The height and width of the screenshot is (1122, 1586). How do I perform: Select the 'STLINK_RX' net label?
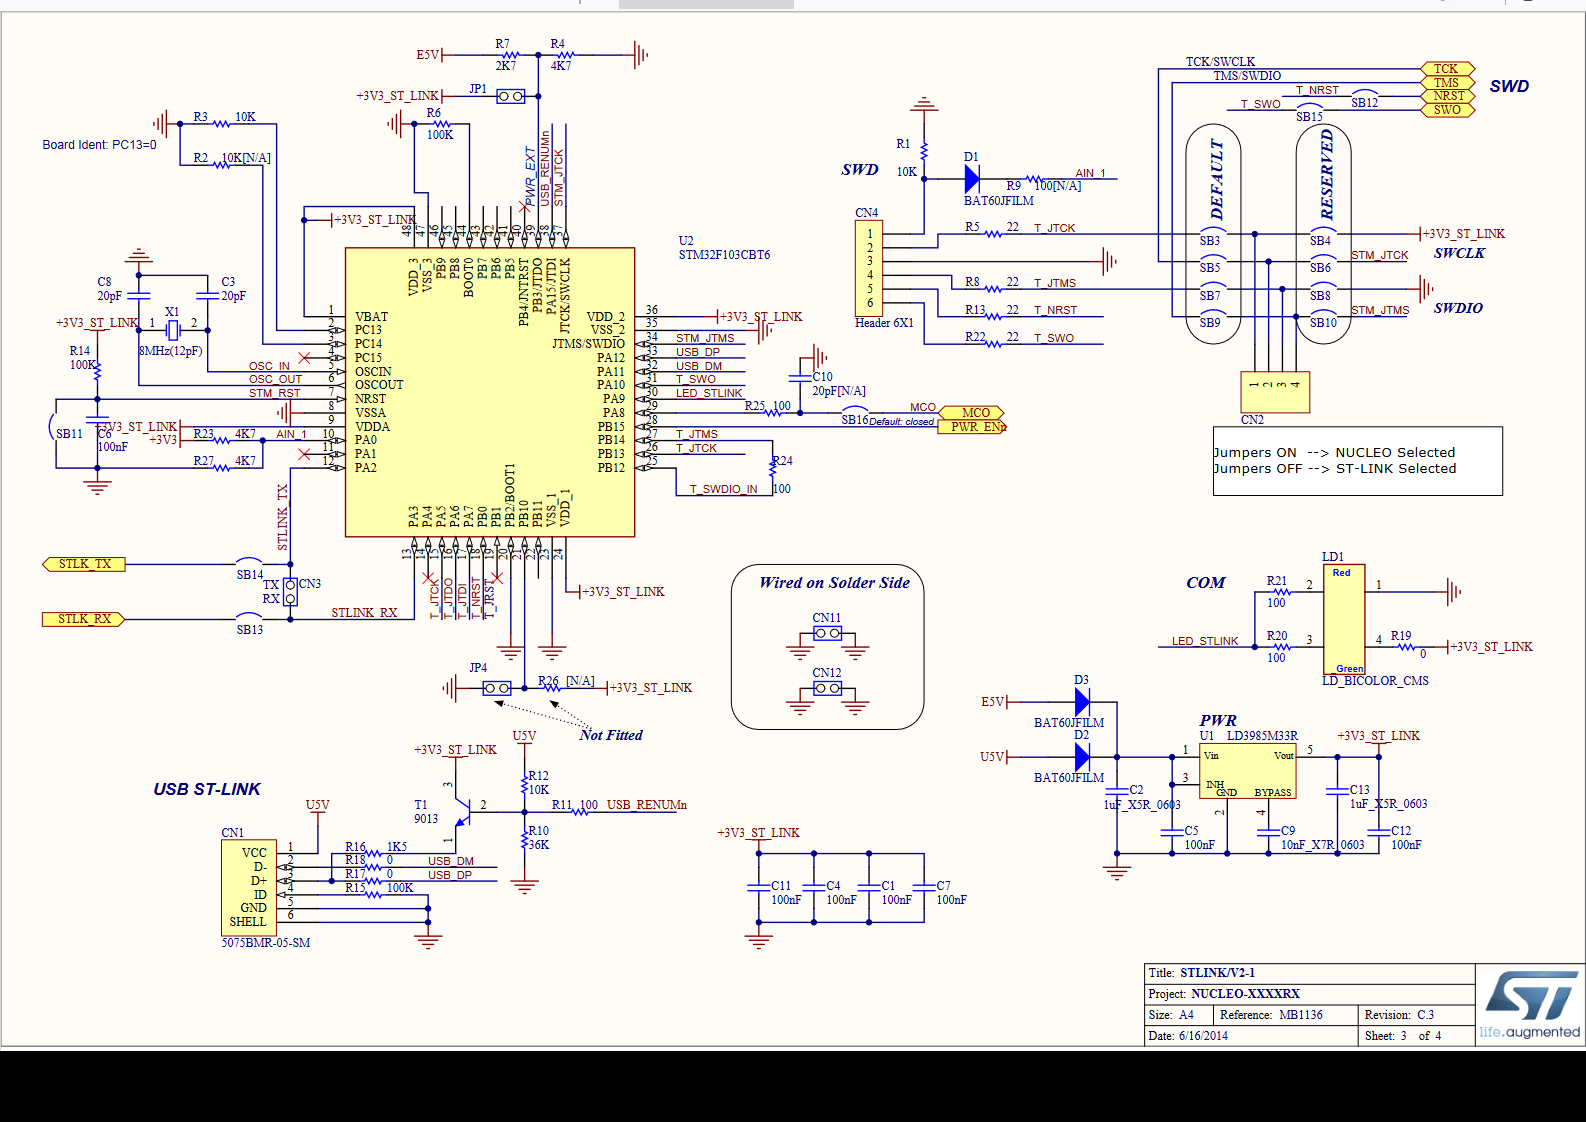364,613
